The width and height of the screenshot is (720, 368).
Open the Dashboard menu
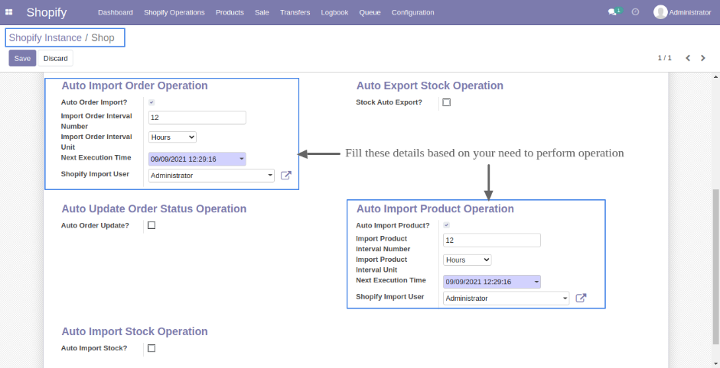(x=115, y=12)
